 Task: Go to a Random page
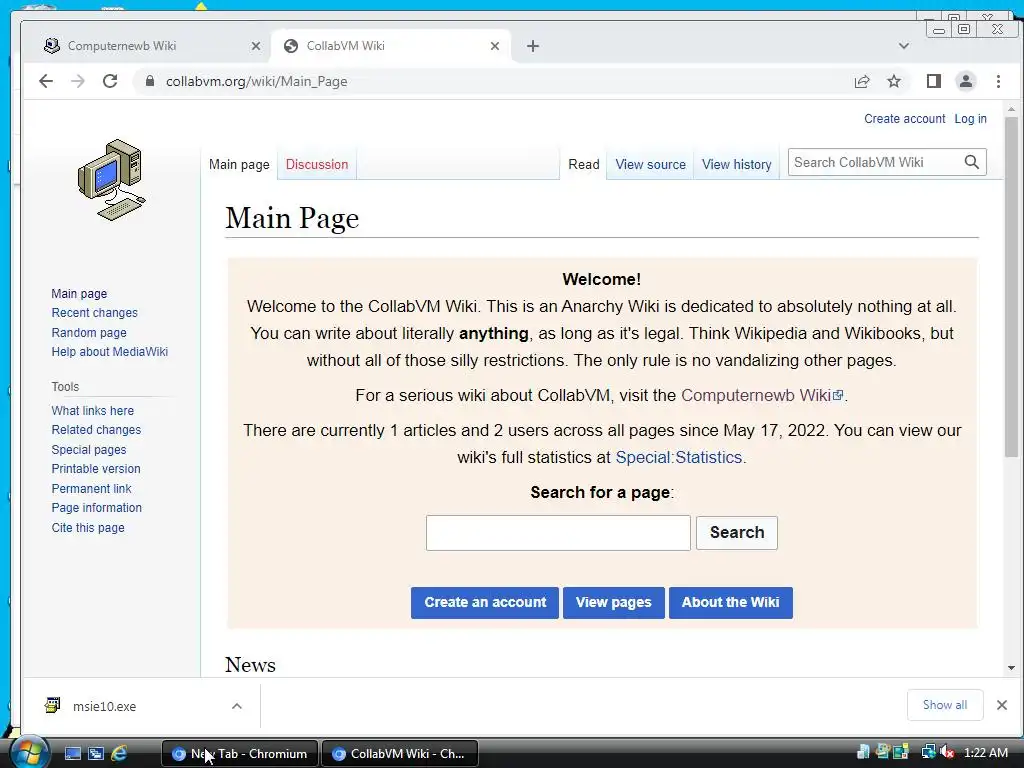click(x=89, y=332)
